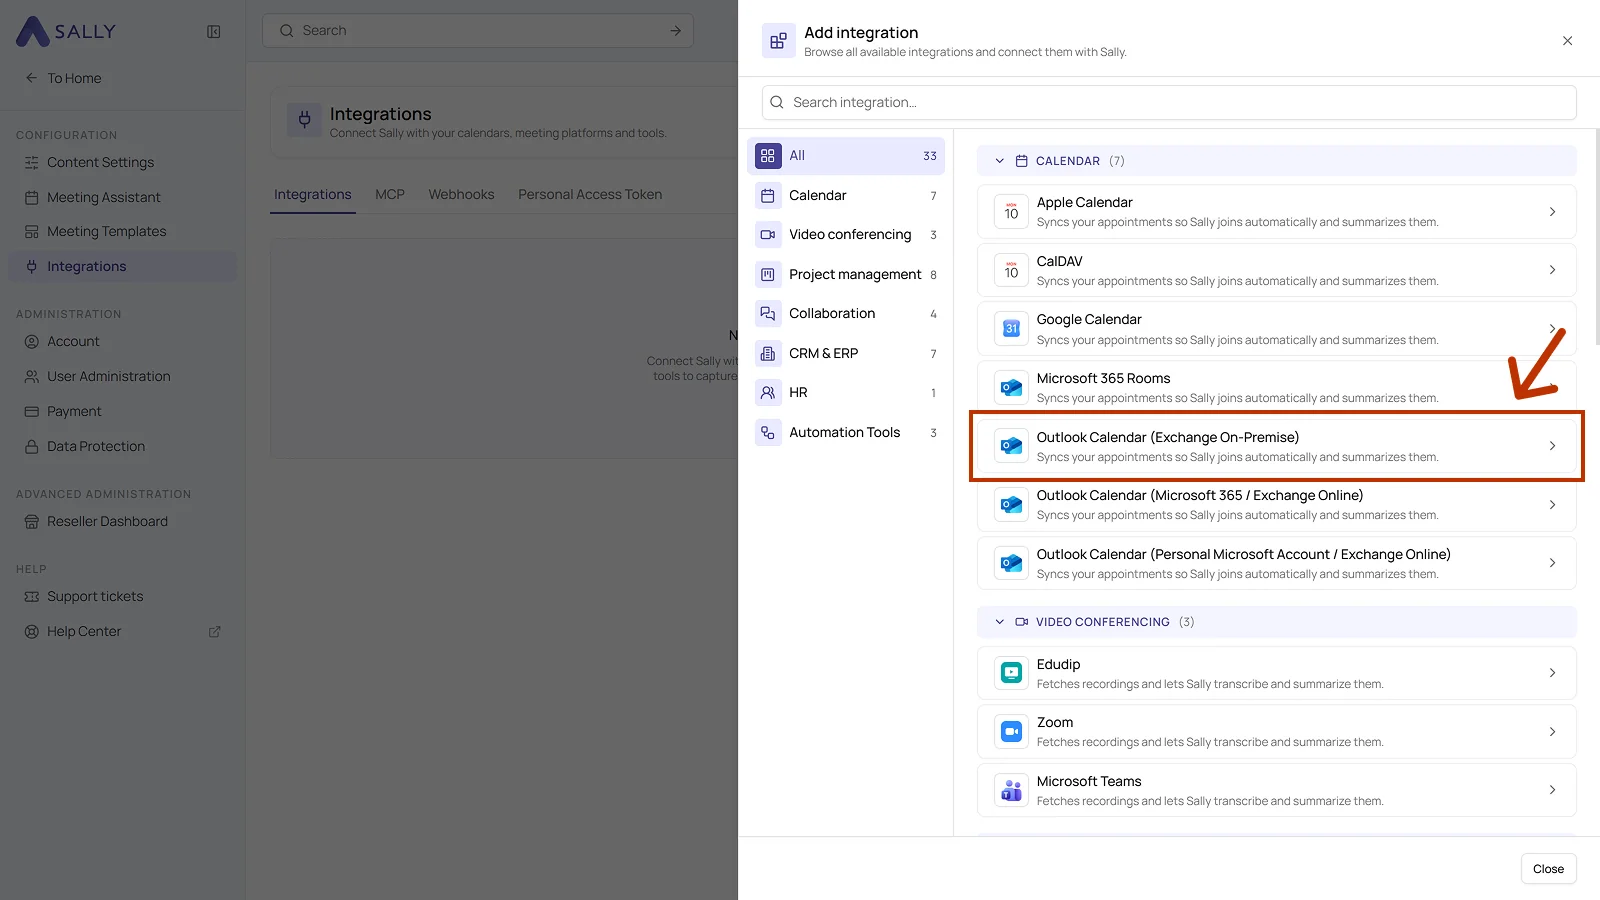Go back via To Home
The height and width of the screenshot is (900, 1600).
tap(63, 78)
